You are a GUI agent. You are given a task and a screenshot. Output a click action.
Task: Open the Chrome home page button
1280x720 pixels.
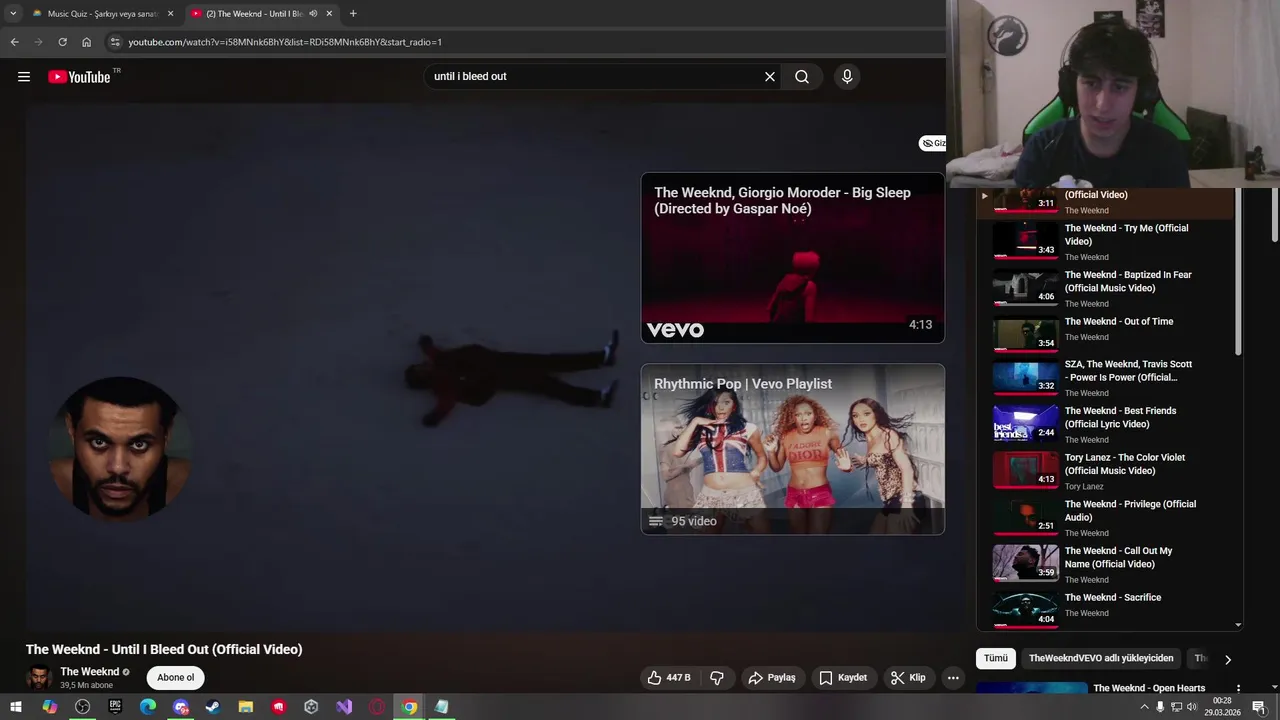pos(86,42)
